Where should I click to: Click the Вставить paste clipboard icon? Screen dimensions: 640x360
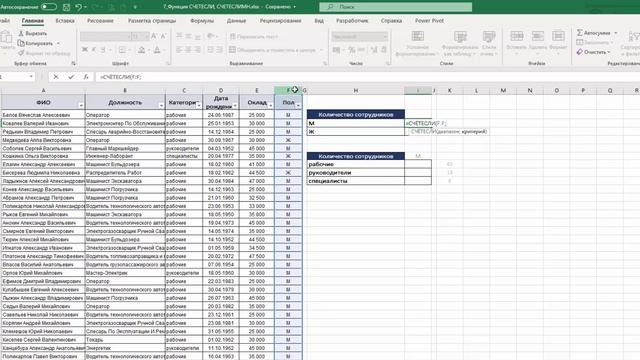pos(7,38)
